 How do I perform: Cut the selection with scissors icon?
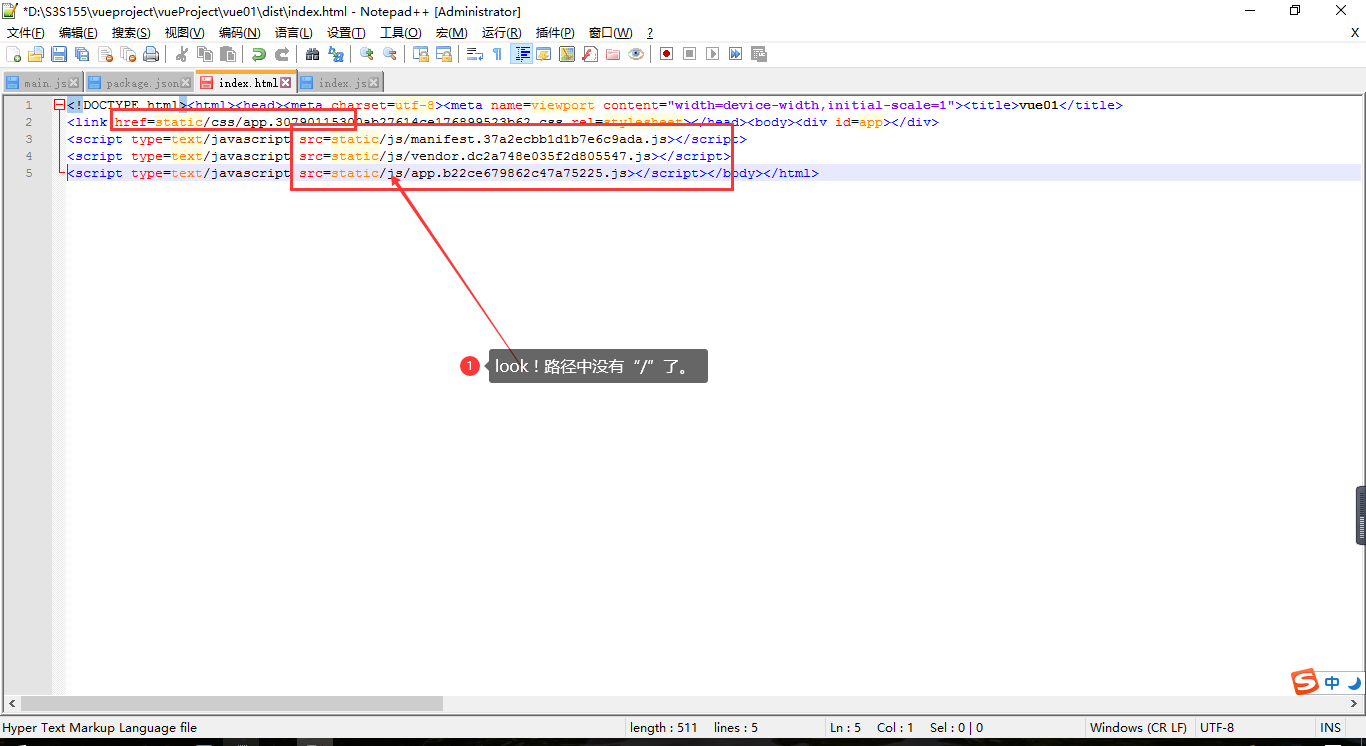[x=182, y=54]
